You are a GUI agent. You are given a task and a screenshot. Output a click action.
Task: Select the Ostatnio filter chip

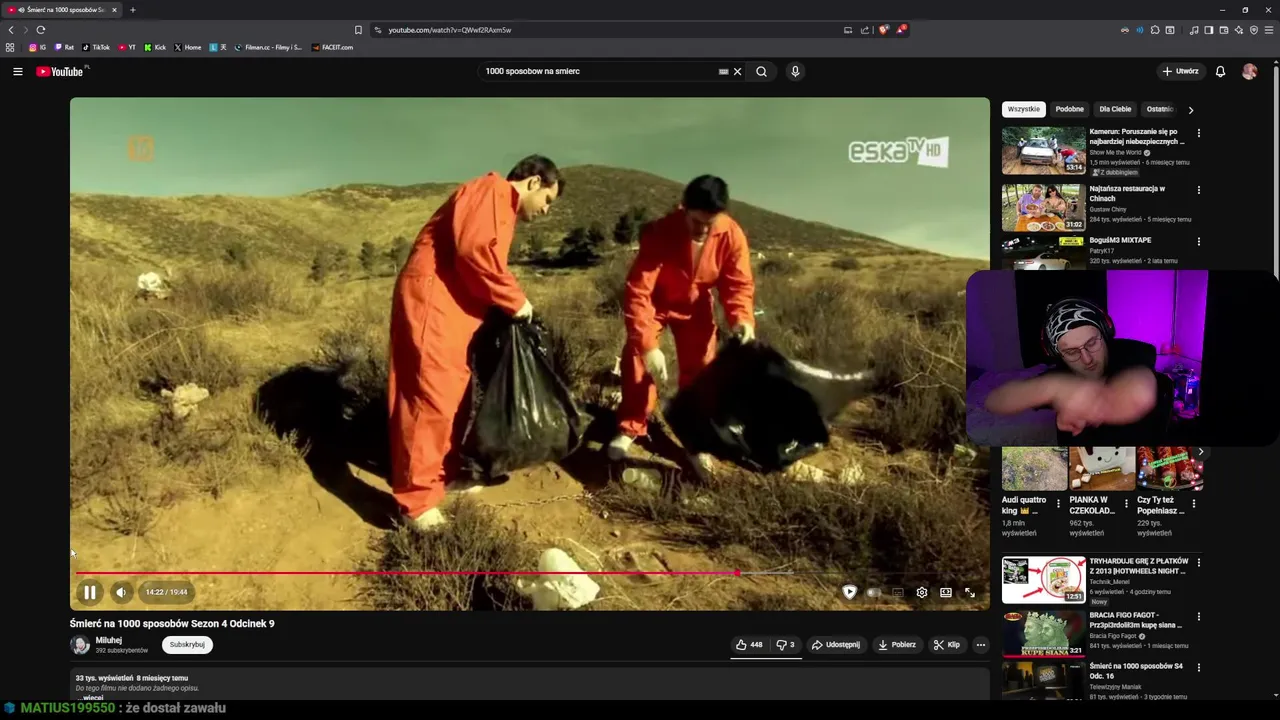click(1160, 109)
